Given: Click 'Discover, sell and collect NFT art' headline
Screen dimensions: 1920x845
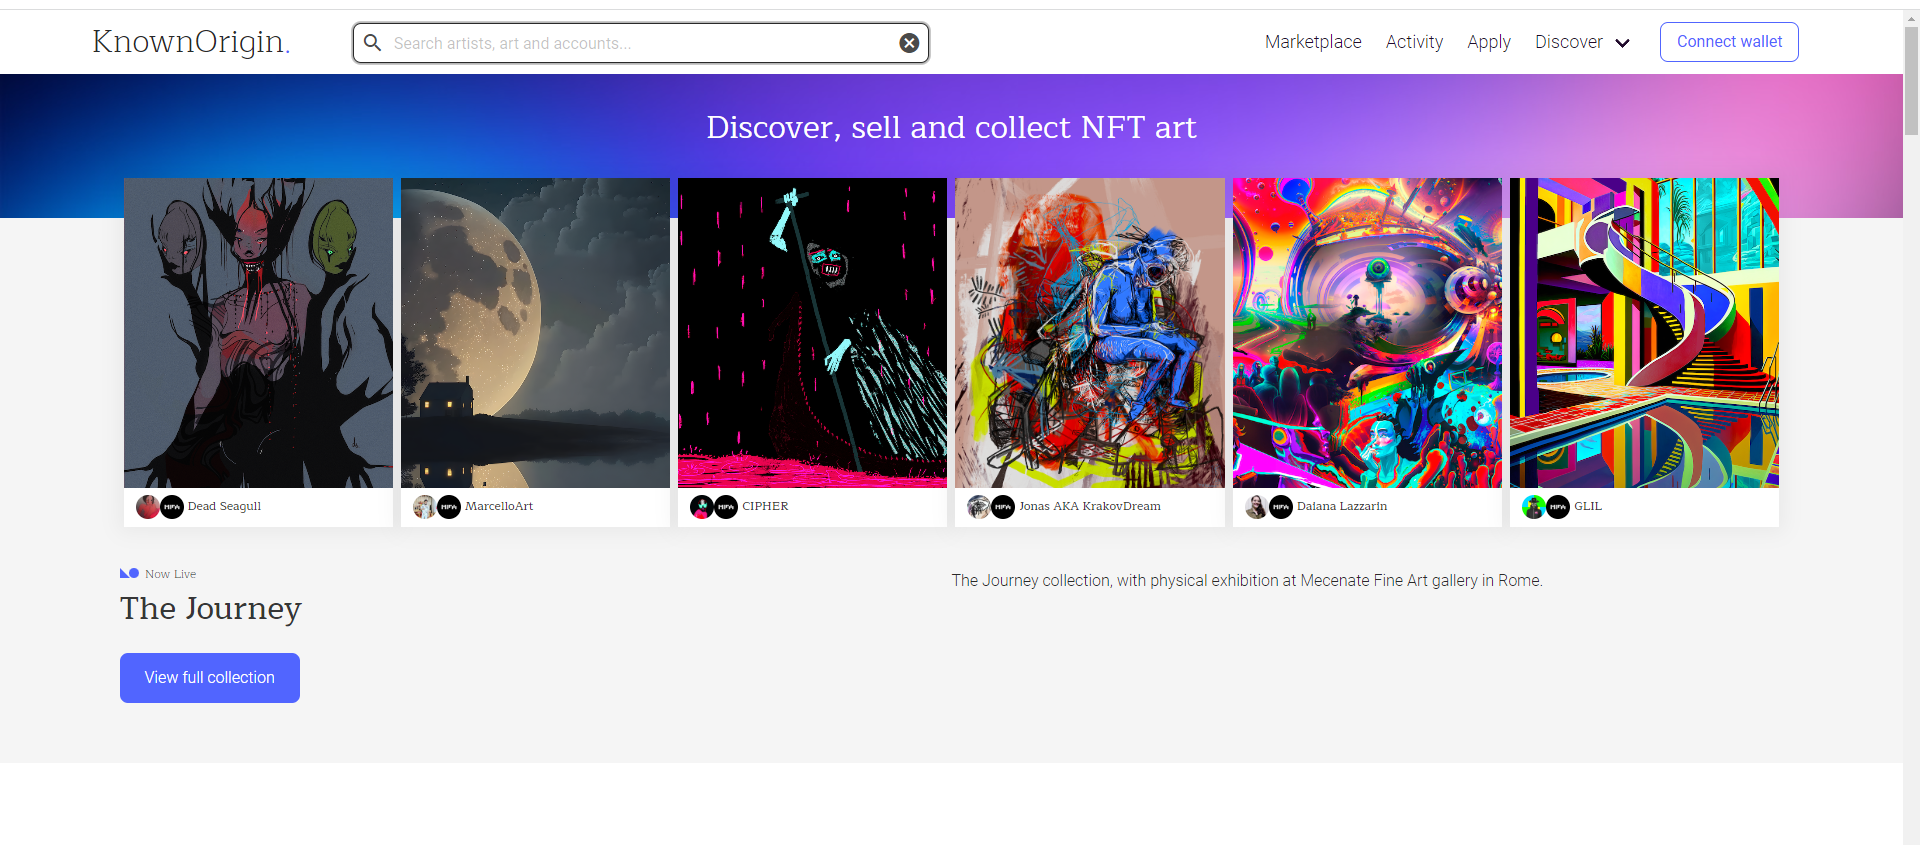Looking at the screenshot, I should 951,127.
